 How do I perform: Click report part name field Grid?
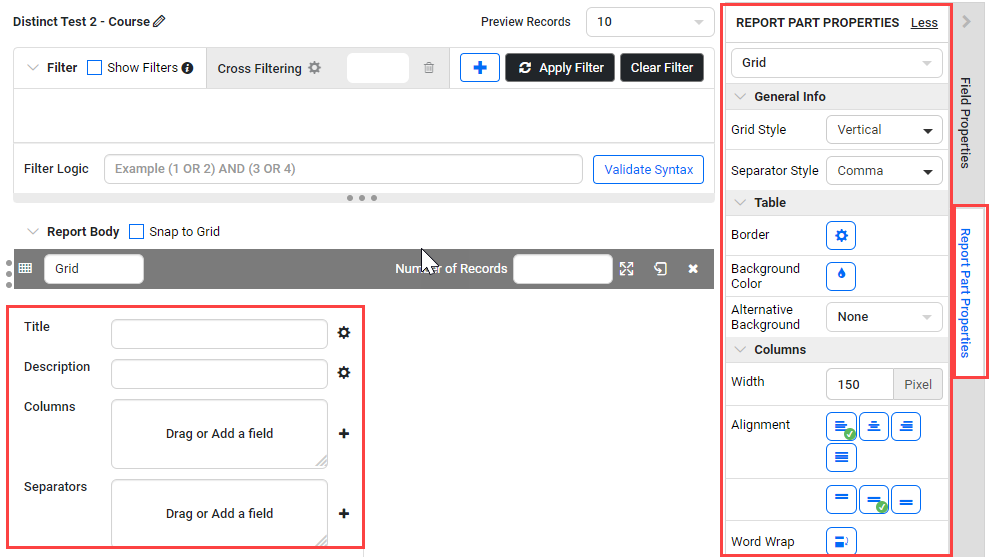tap(93, 268)
